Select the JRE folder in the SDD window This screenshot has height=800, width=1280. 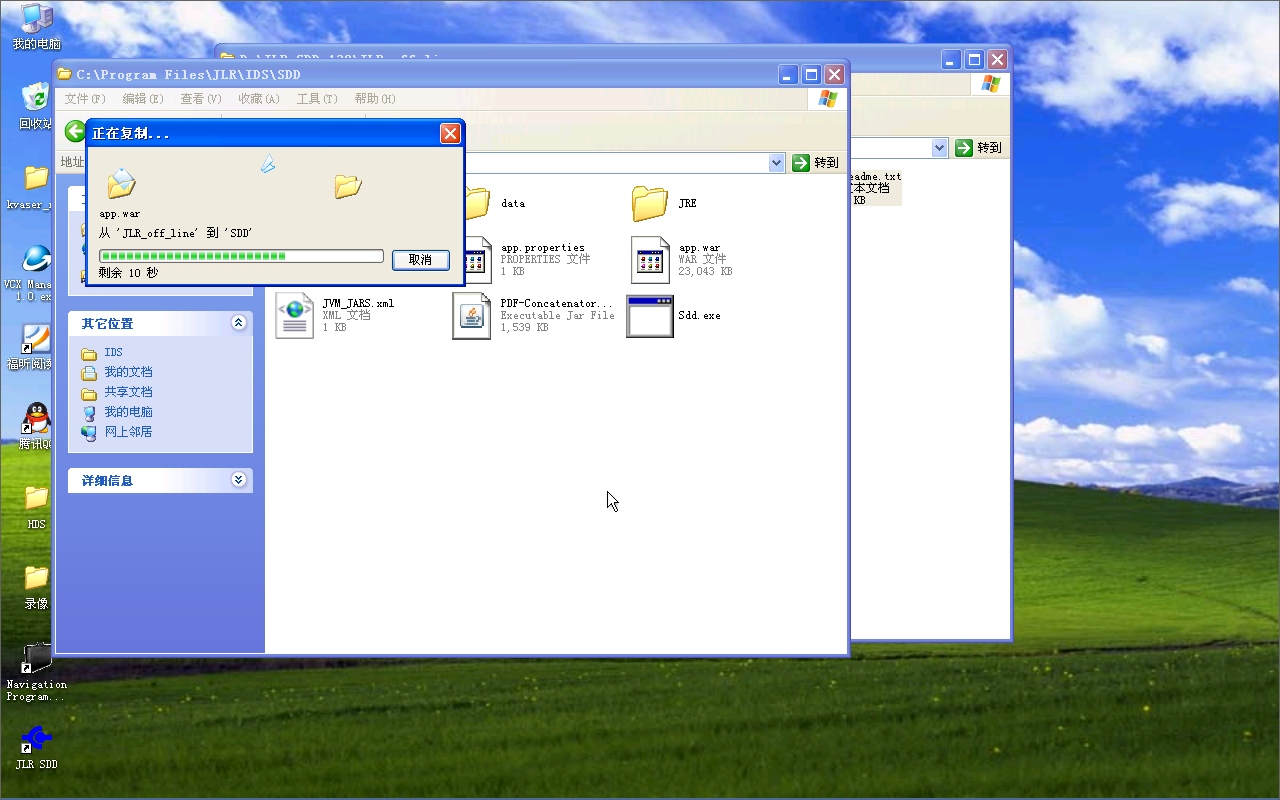click(664, 203)
